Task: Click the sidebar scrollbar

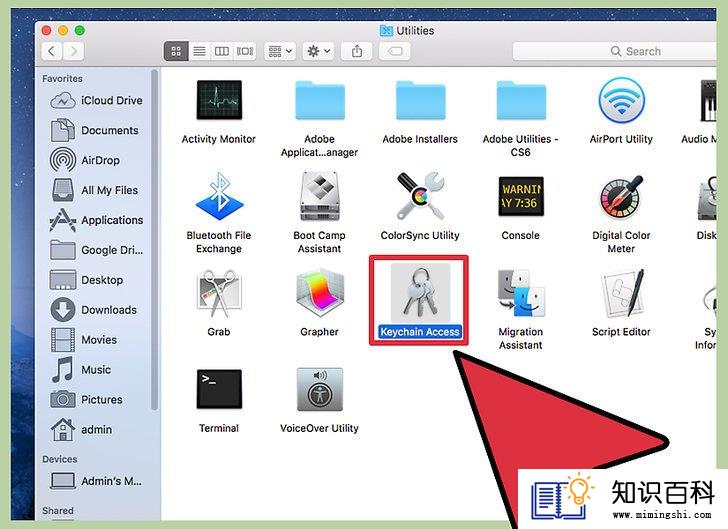Action: [155, 240]
